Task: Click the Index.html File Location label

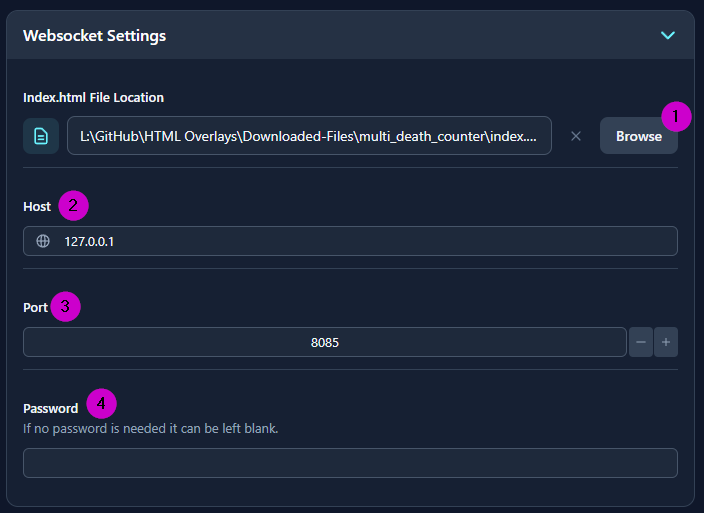Action: 93,97
